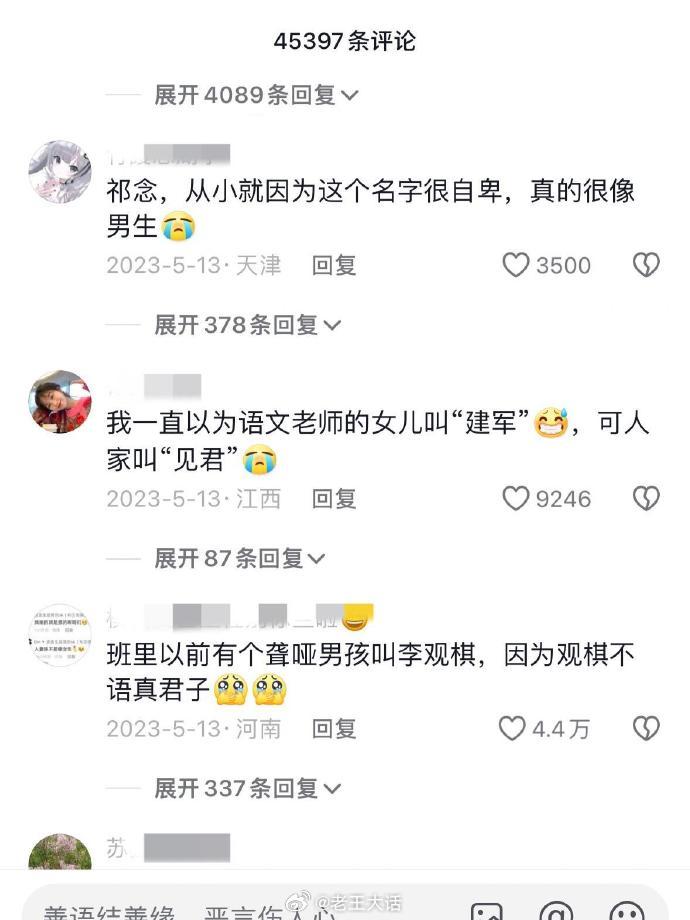Screen dimensions: 690x920
Task: Dislike the Jiangxi comment via broken heart
Action: click(x=646, y=499)
